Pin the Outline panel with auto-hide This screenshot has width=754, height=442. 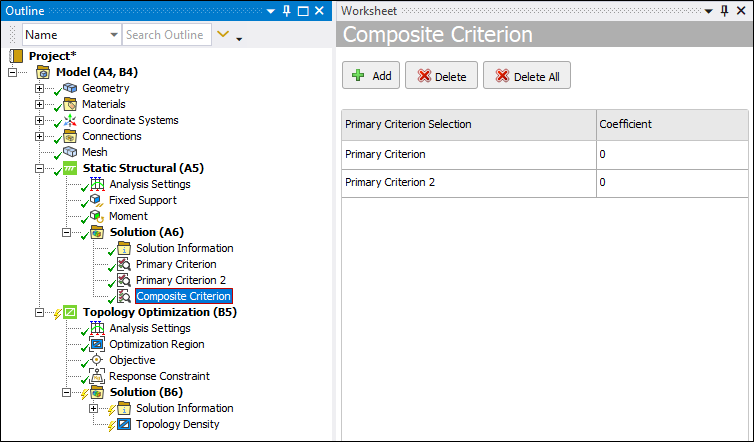287,10
